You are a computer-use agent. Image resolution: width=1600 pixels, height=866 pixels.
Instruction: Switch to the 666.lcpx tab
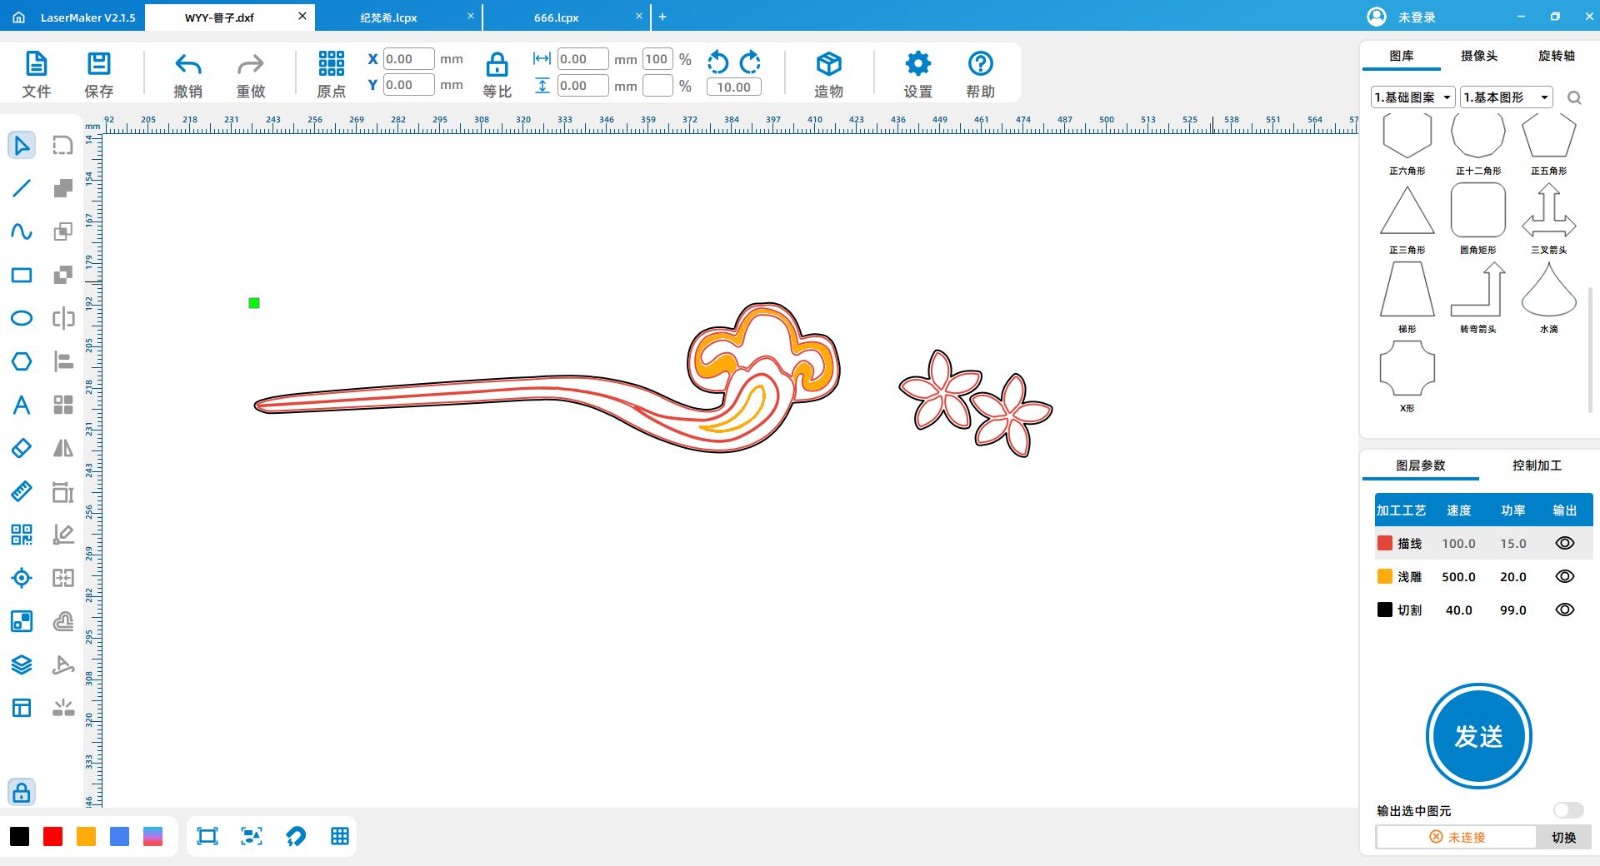pyautogui.click(x=557, y=18)
